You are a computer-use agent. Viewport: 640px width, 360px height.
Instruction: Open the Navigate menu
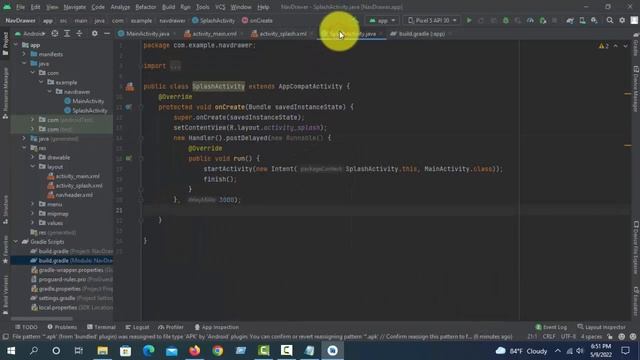click(x=75, y=7)
